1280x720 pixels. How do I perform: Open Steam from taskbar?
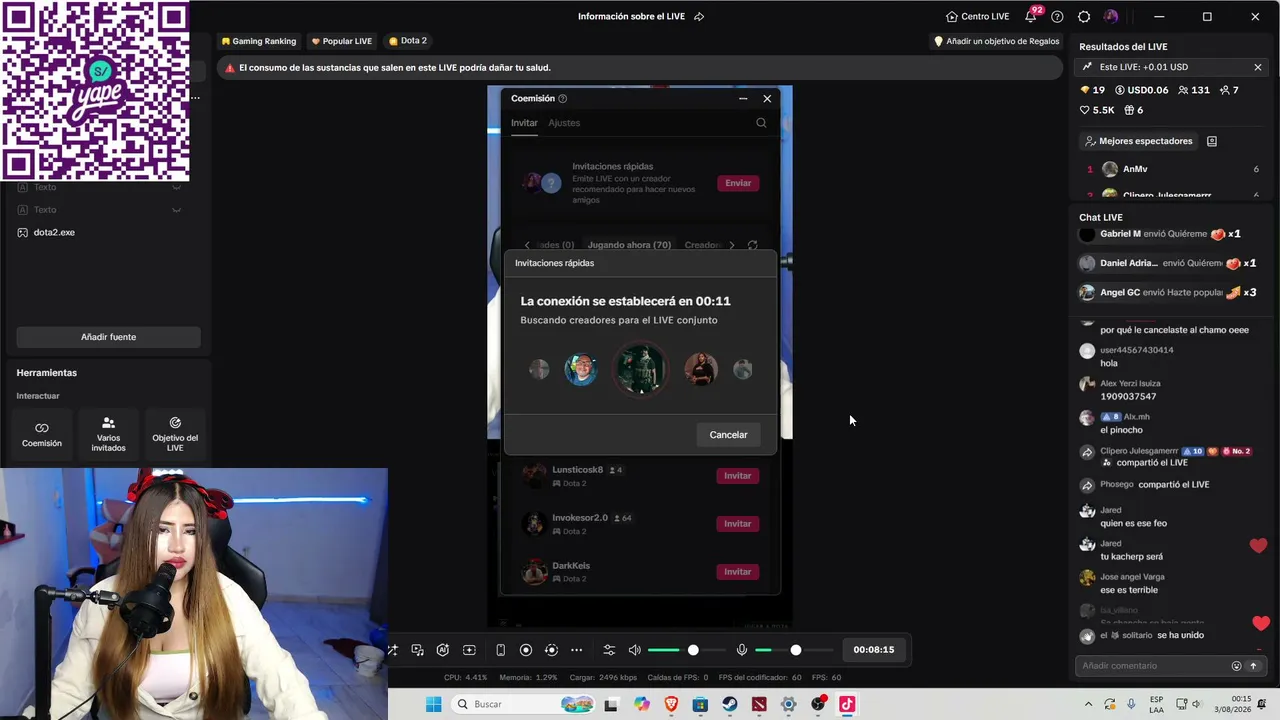pyautogui.click(x=730, y=704)
